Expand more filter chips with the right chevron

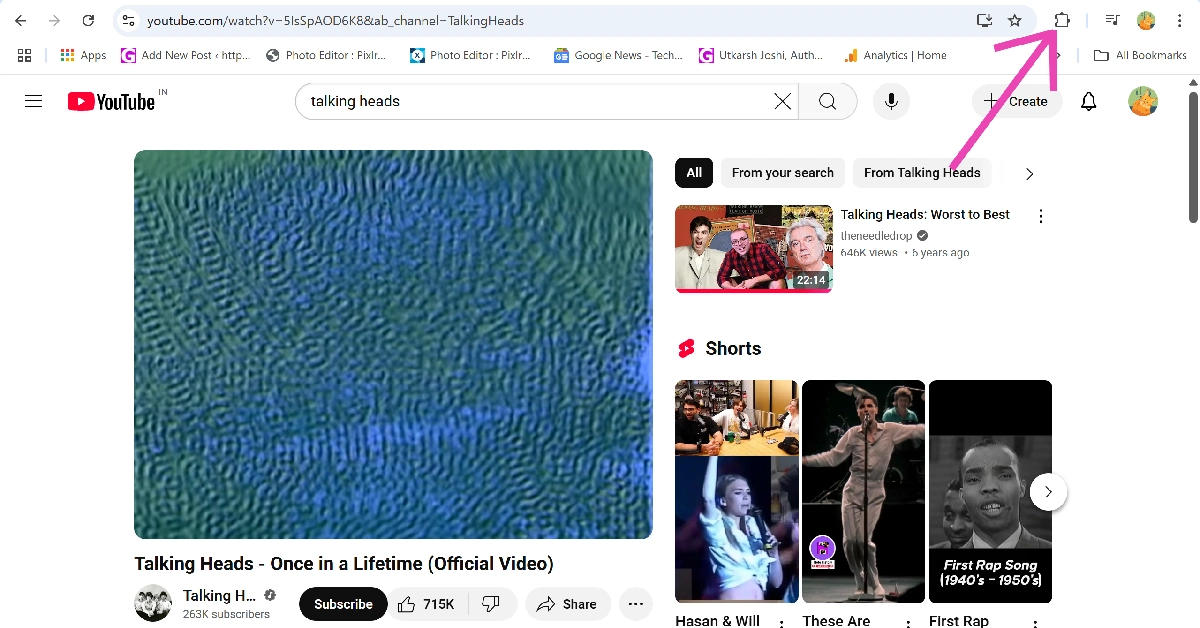pos(1028,172)
